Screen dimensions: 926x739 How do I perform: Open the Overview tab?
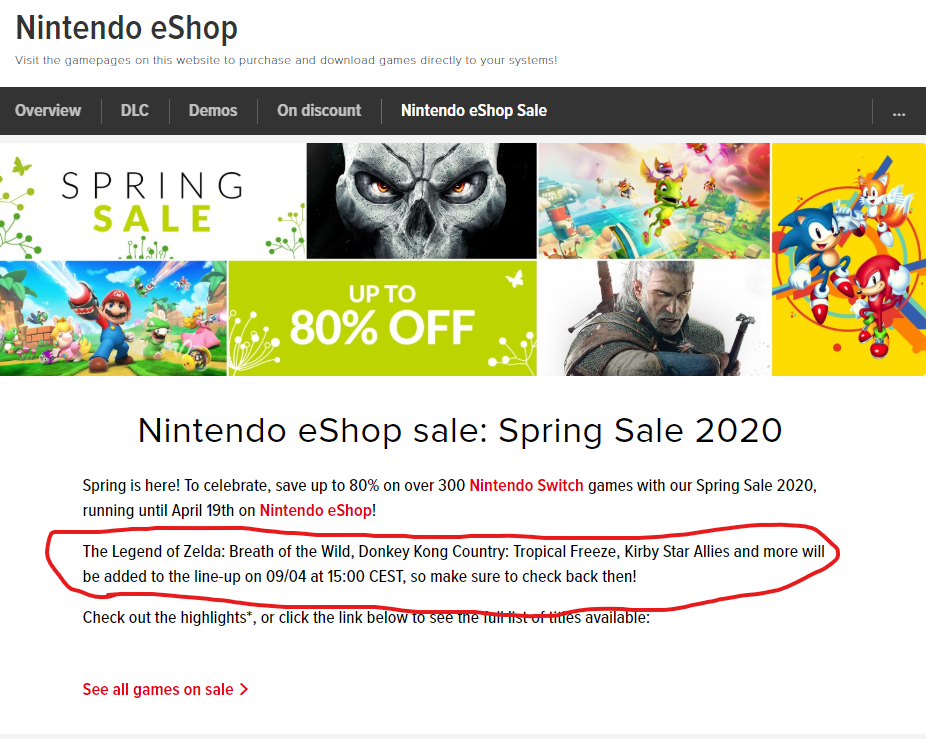point(48,111)
